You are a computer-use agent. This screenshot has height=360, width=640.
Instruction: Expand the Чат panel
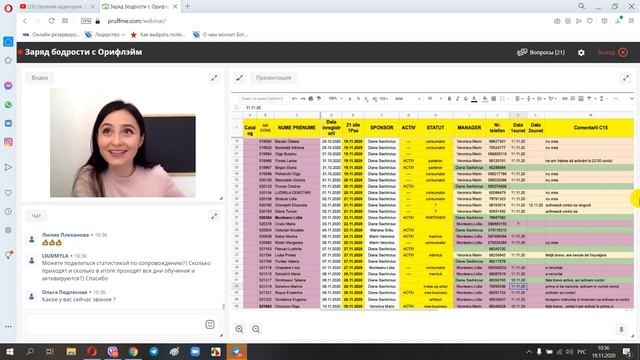click(x=214, y=216)
